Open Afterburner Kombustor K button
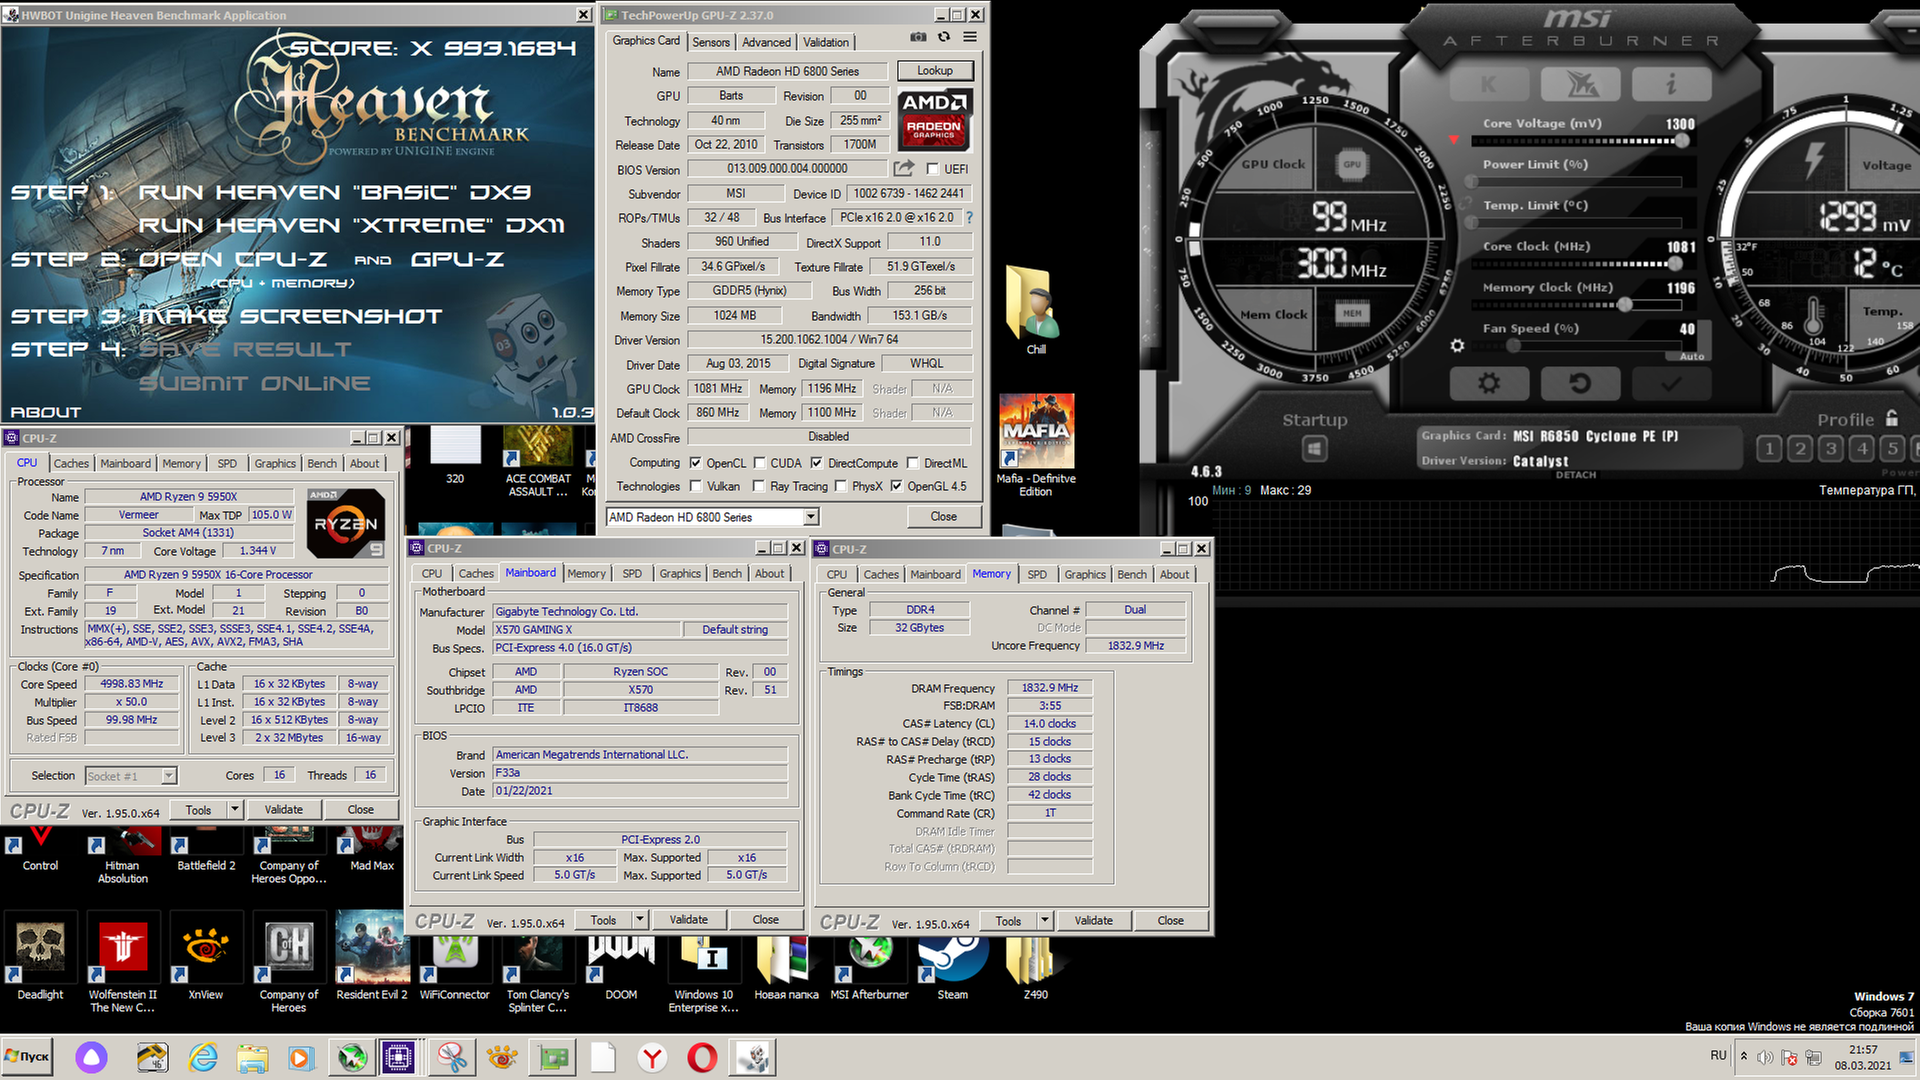 [x=1489, y=84]
